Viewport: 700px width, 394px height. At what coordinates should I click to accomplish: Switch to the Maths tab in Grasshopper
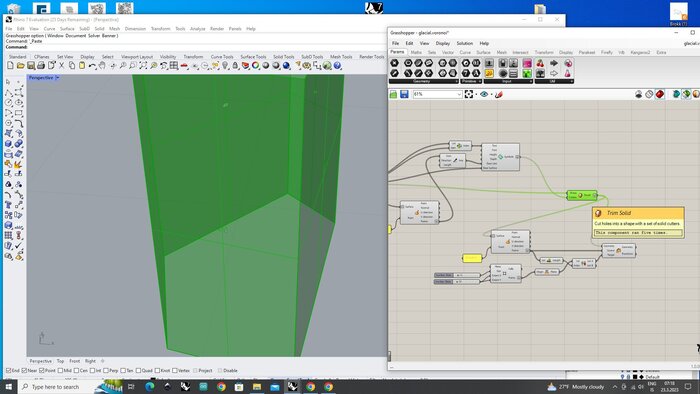point(416,52)
